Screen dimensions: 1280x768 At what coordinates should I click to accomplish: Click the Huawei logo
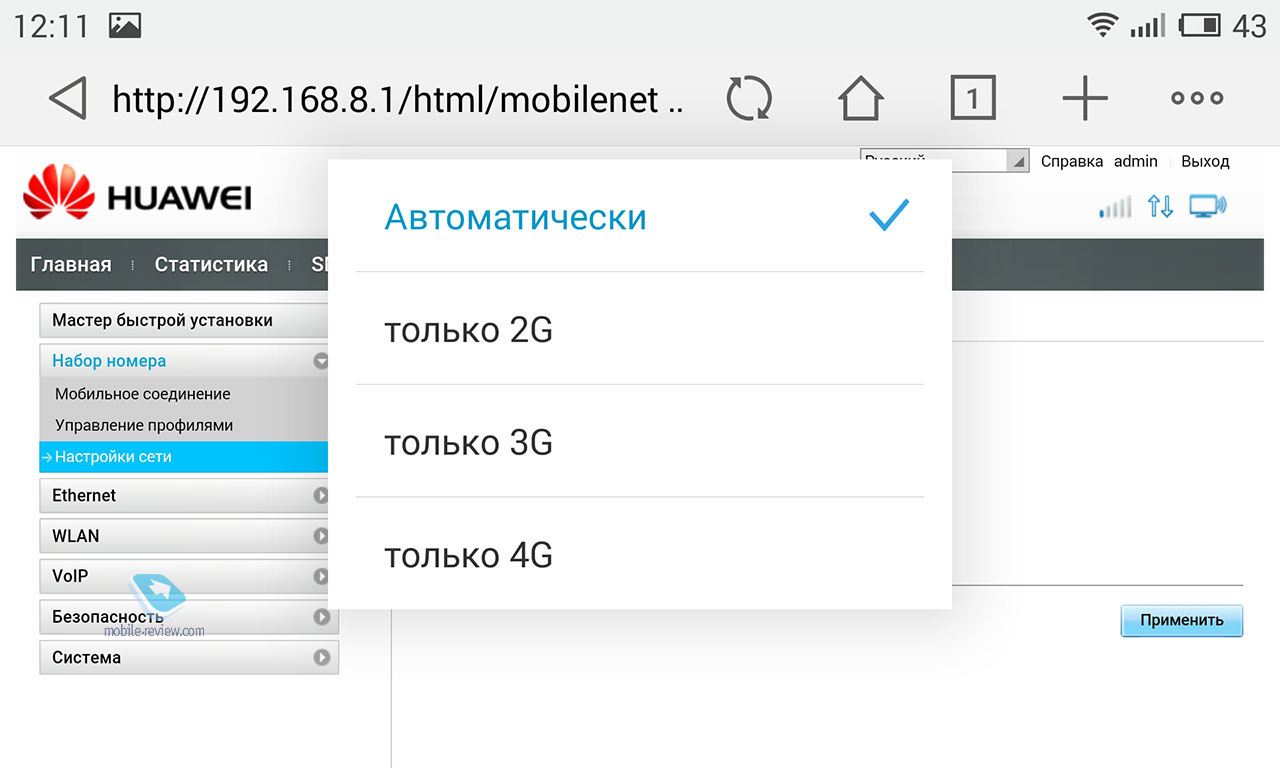(x=137, y=193)
